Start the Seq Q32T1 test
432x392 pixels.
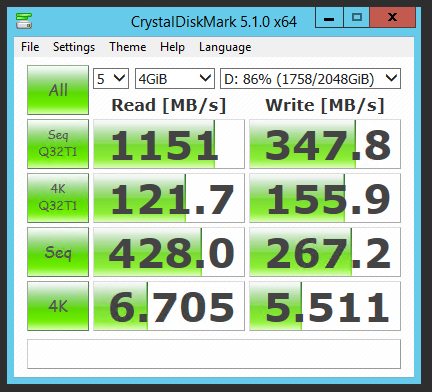coord(58,144)
